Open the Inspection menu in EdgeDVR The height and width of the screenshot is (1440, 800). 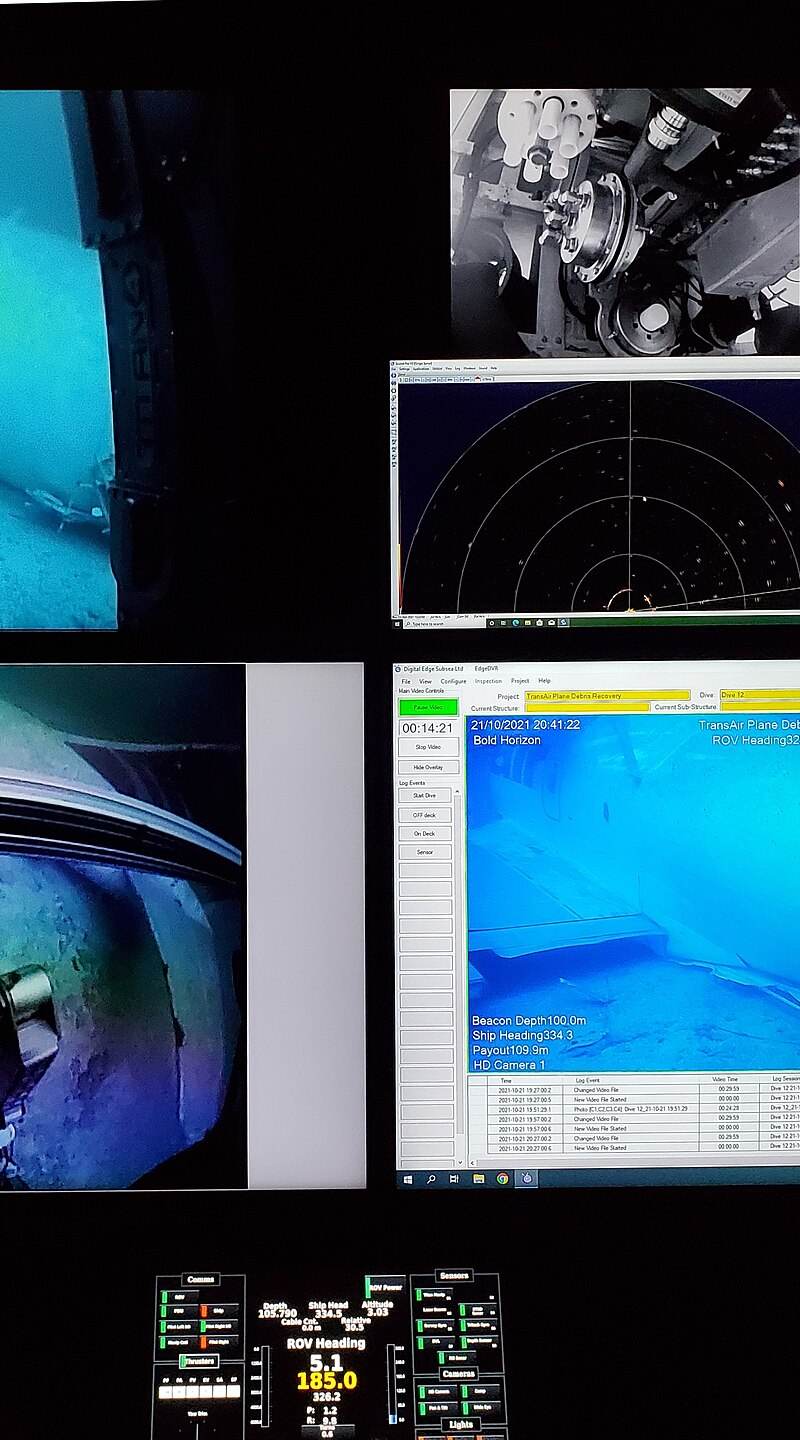pyautogui.click(x=488, y=681)
